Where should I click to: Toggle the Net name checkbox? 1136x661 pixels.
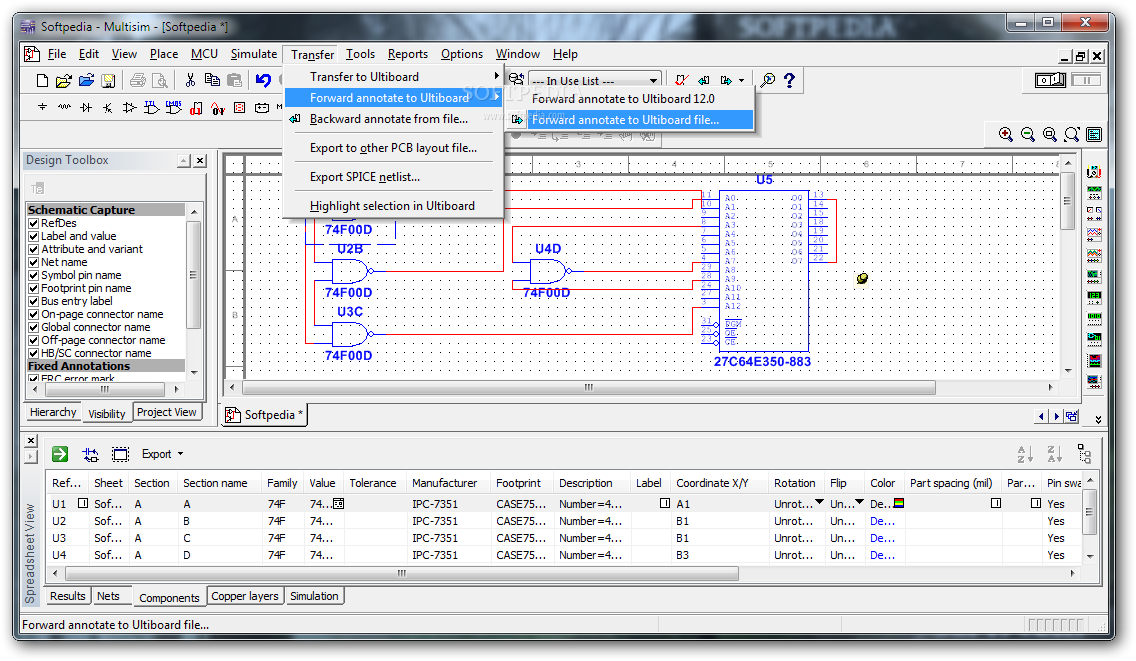pyautogui.click(x=33, y=262)
